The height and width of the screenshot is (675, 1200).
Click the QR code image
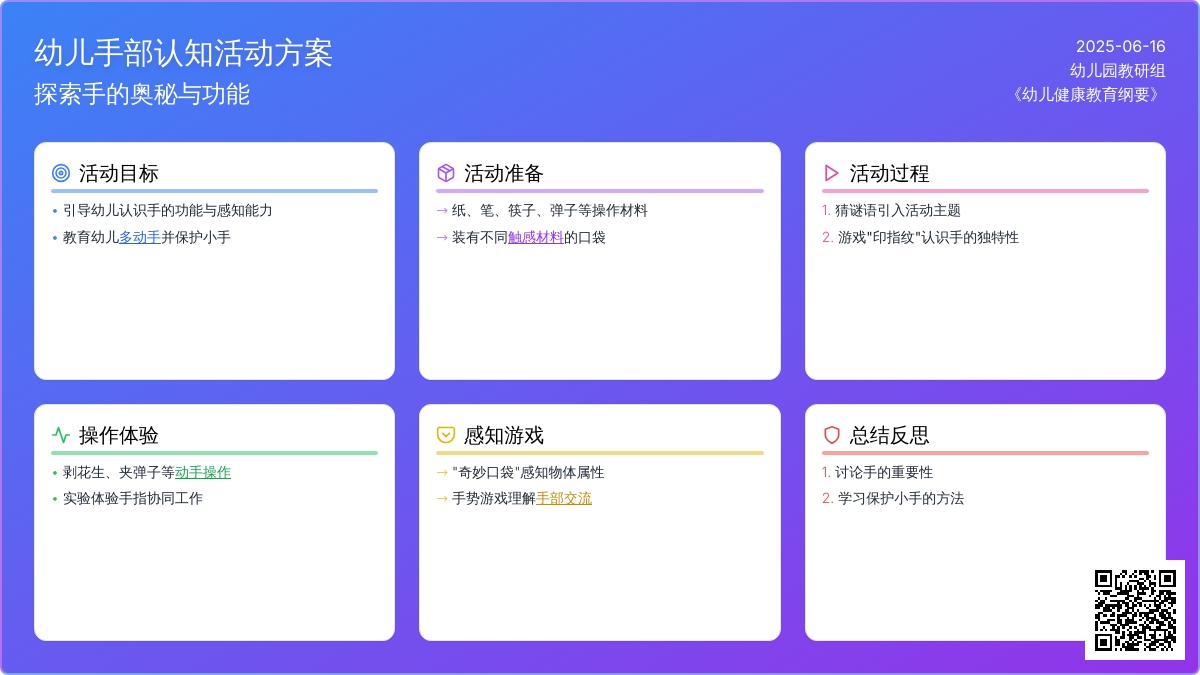click(1135, 610)
